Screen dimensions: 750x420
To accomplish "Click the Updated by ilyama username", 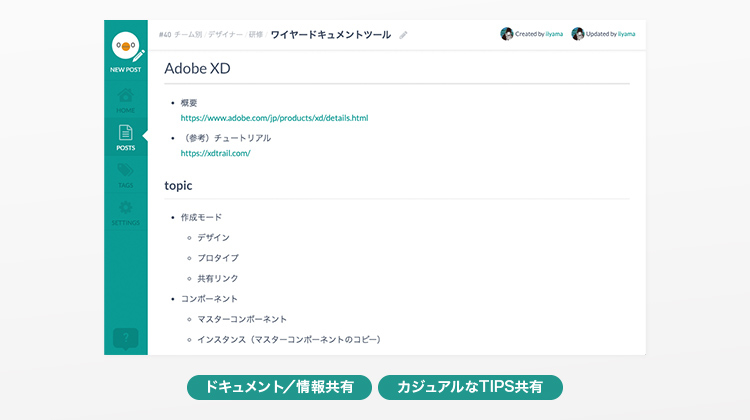I will (626, 34).
